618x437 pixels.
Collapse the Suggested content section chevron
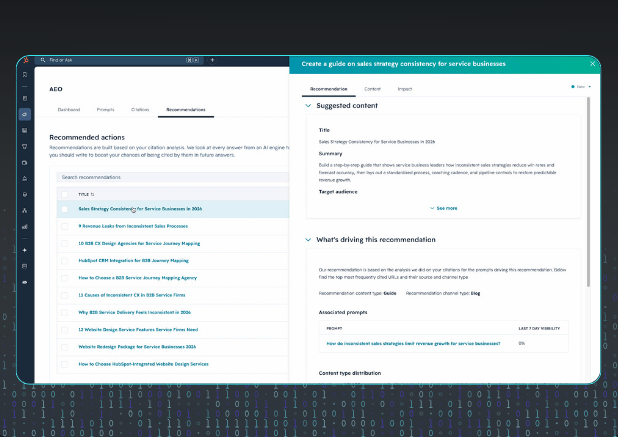pyautogui.click(x=308, y=106)
